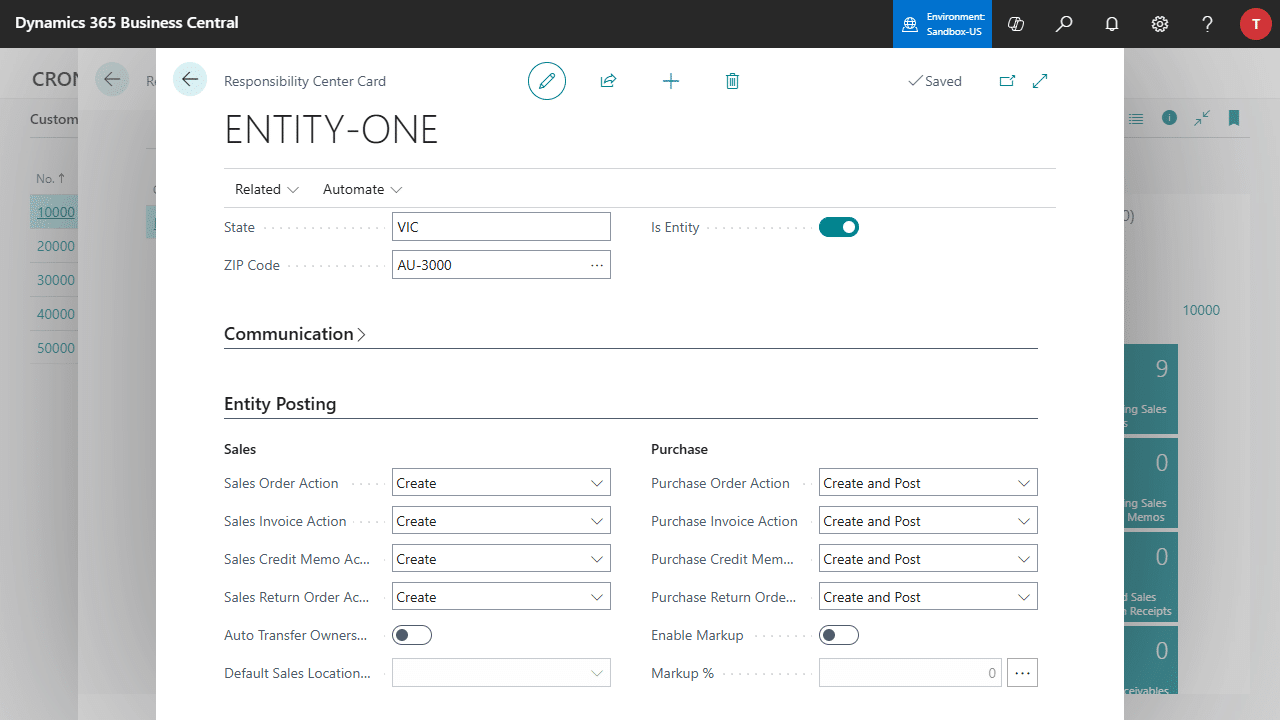This screenshot has width=1280, height=720.
Task: Click the Environment Sandbox-US indicator
Action: (x=943, y=24)
